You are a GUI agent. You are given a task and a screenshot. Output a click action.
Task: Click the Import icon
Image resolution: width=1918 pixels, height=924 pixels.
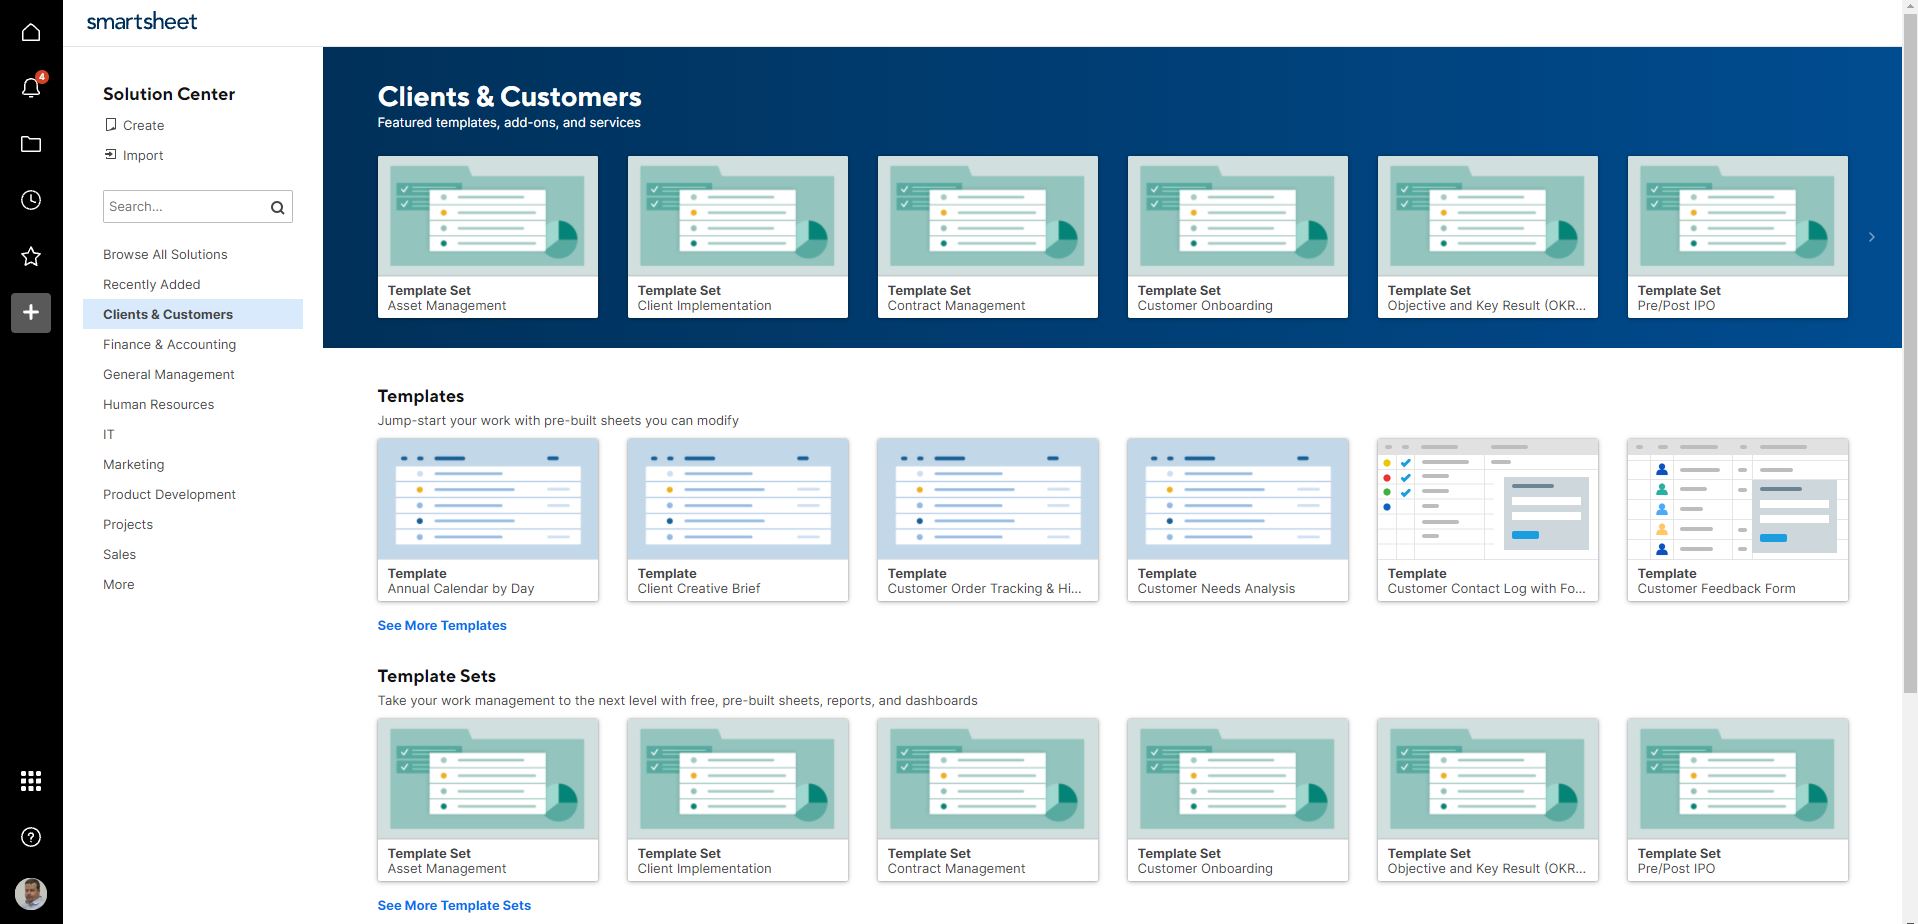click(x=111, y=155)
